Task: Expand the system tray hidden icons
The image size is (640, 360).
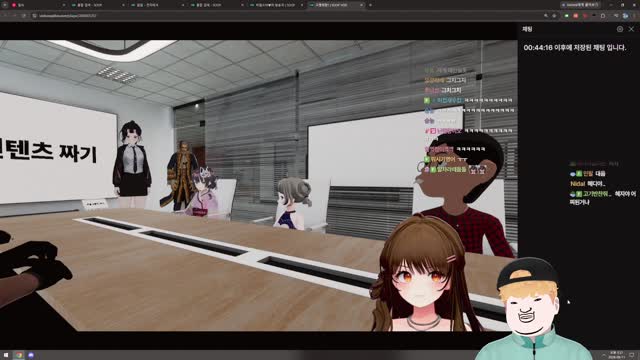Action: pyautogui.click(x=603, y=356)
